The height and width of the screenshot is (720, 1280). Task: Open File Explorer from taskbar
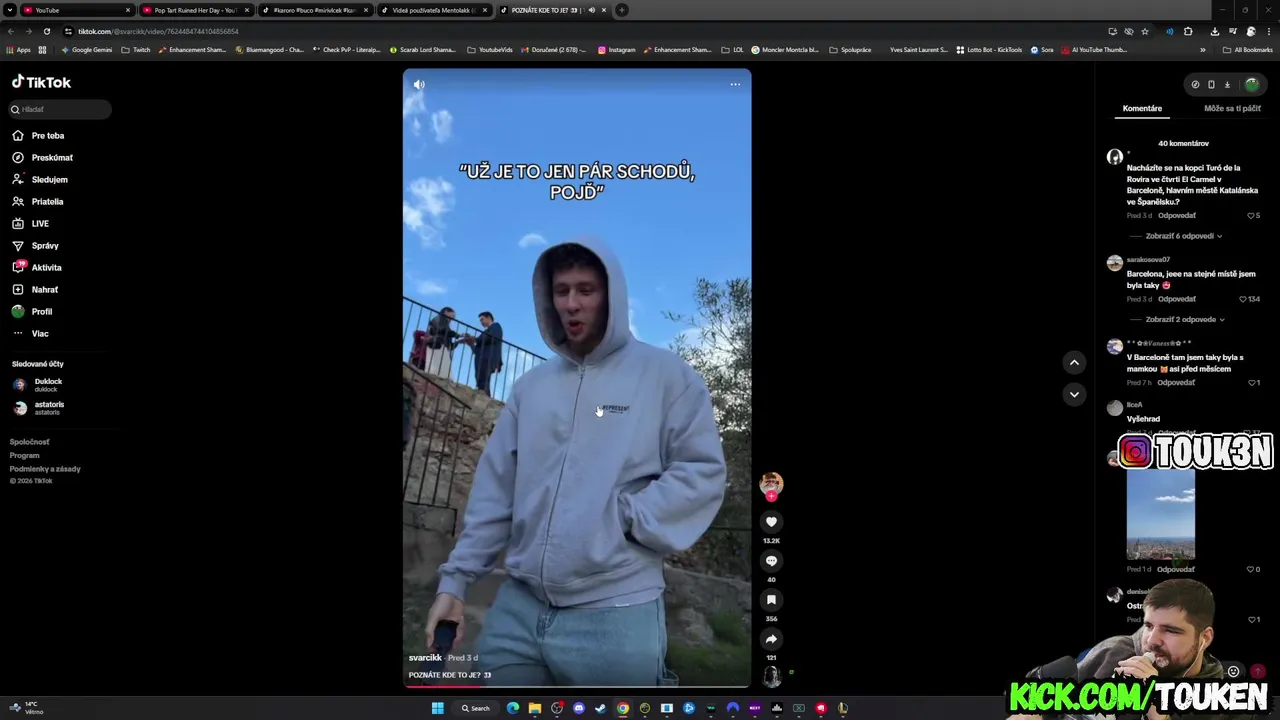pos(535,708)
